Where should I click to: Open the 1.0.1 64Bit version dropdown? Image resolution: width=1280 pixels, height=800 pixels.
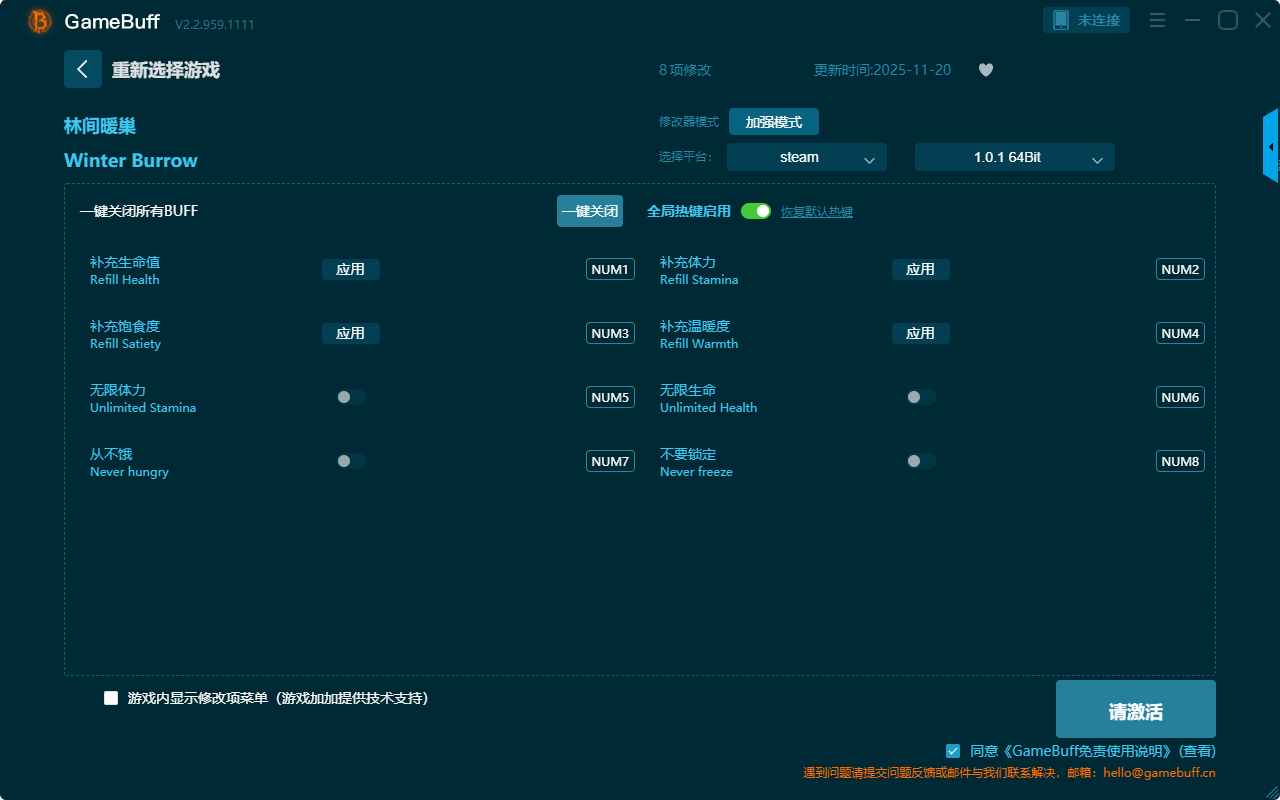coord(1014,157)
